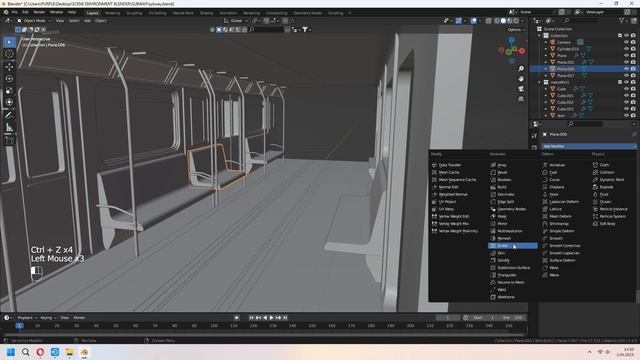Click the outliner search field

583,20
